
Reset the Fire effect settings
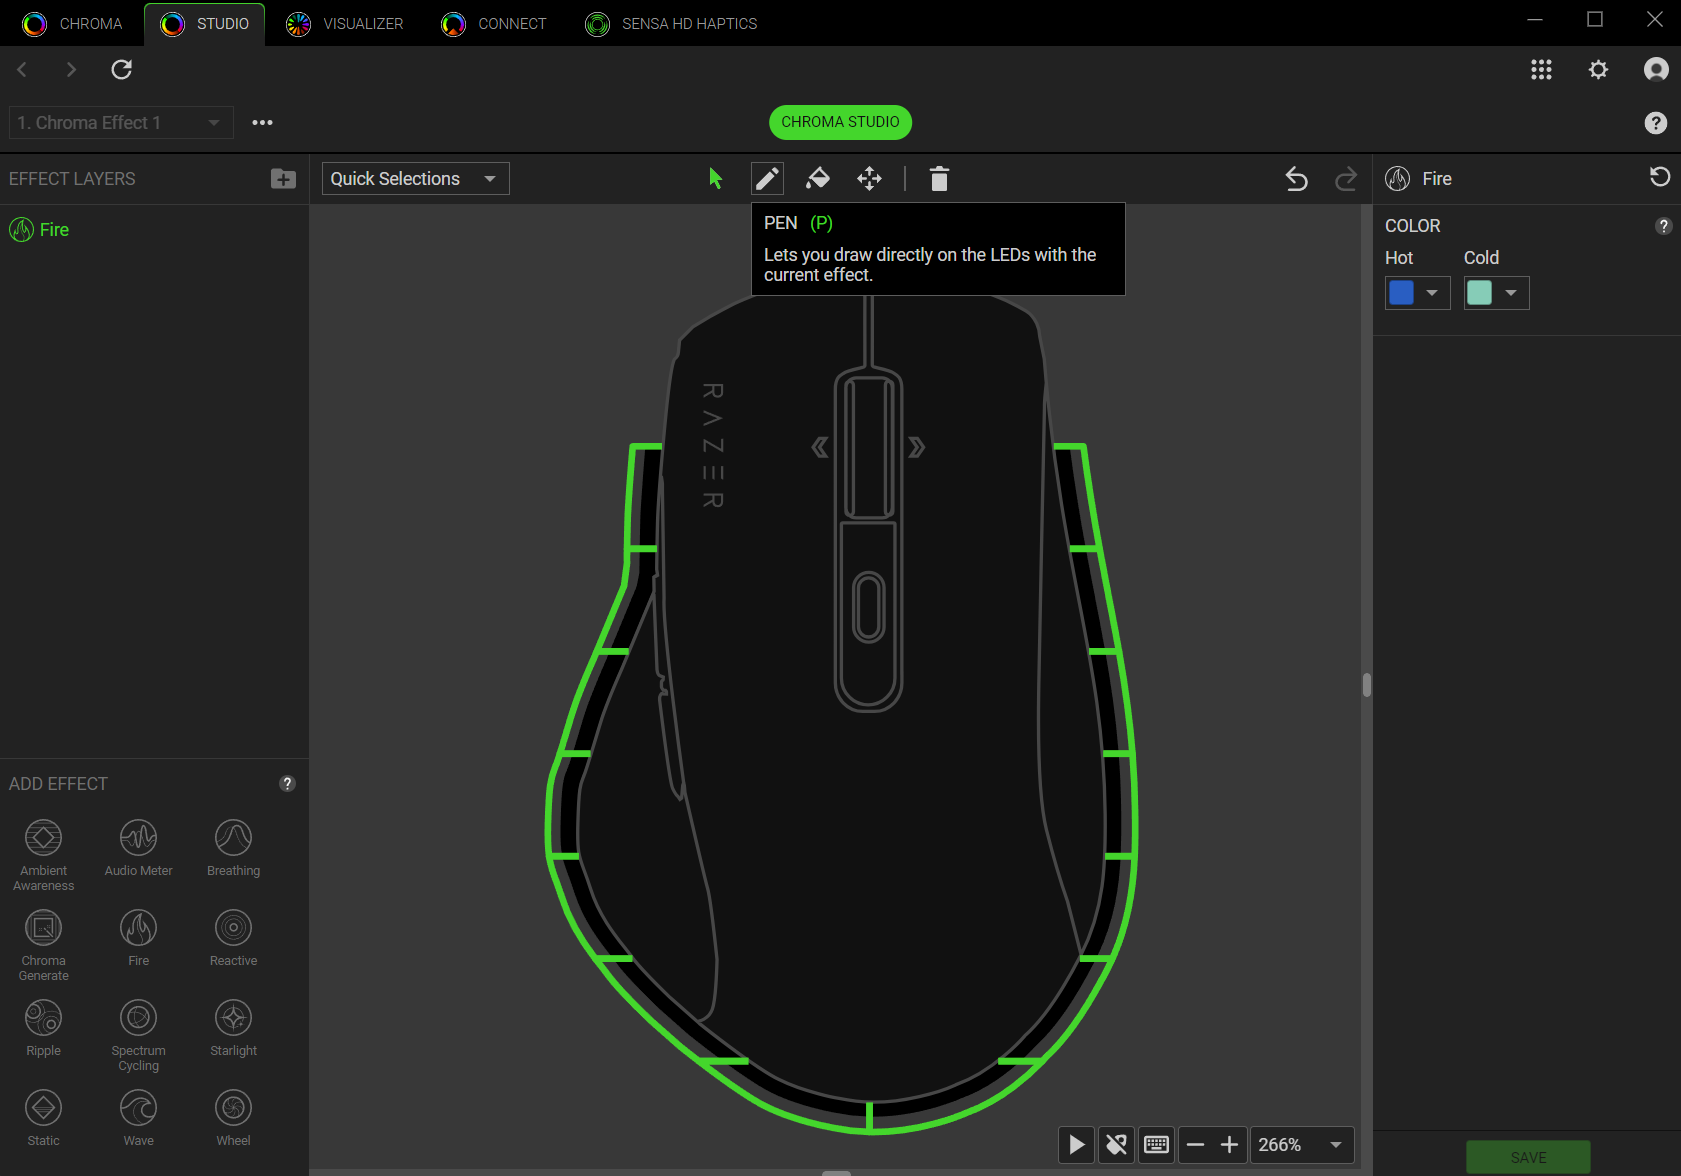(1659, 177)
